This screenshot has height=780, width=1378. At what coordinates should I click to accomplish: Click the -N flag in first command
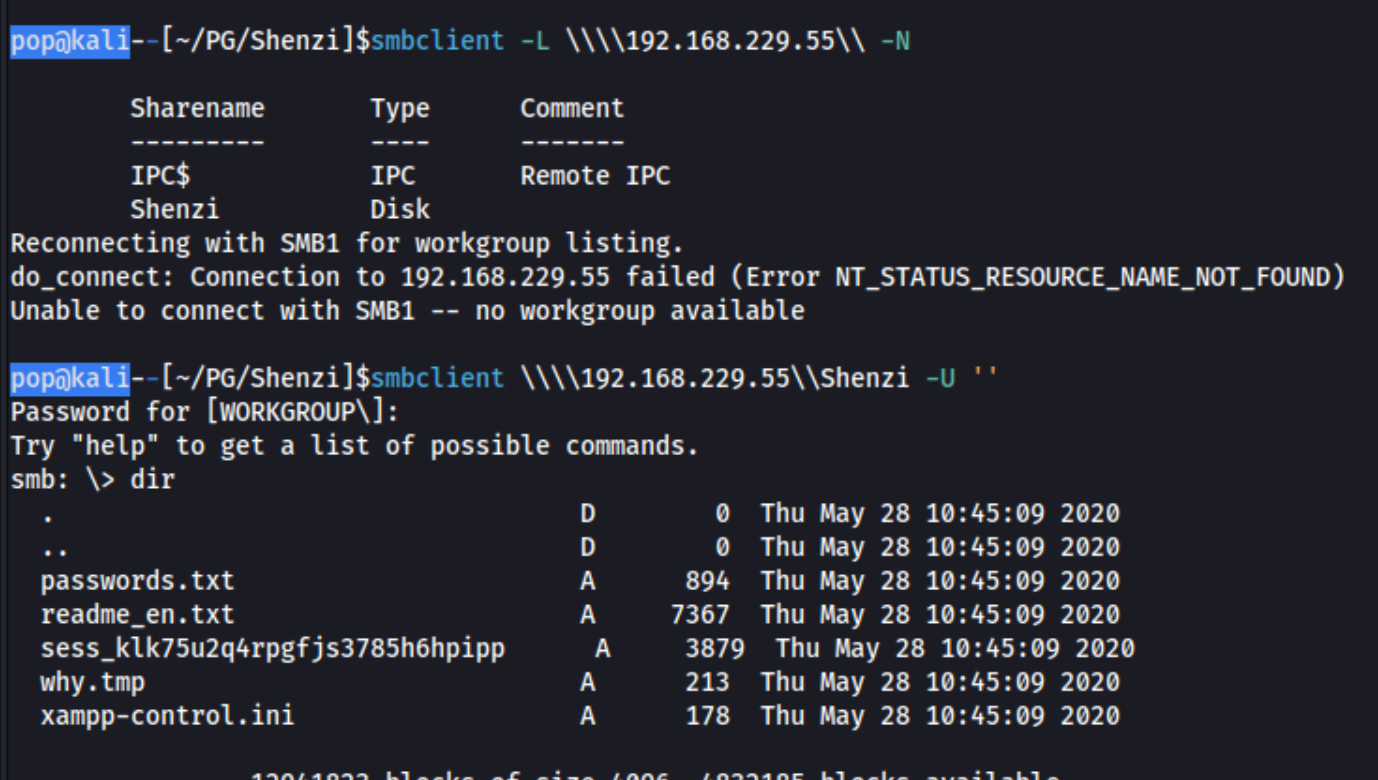895,42
